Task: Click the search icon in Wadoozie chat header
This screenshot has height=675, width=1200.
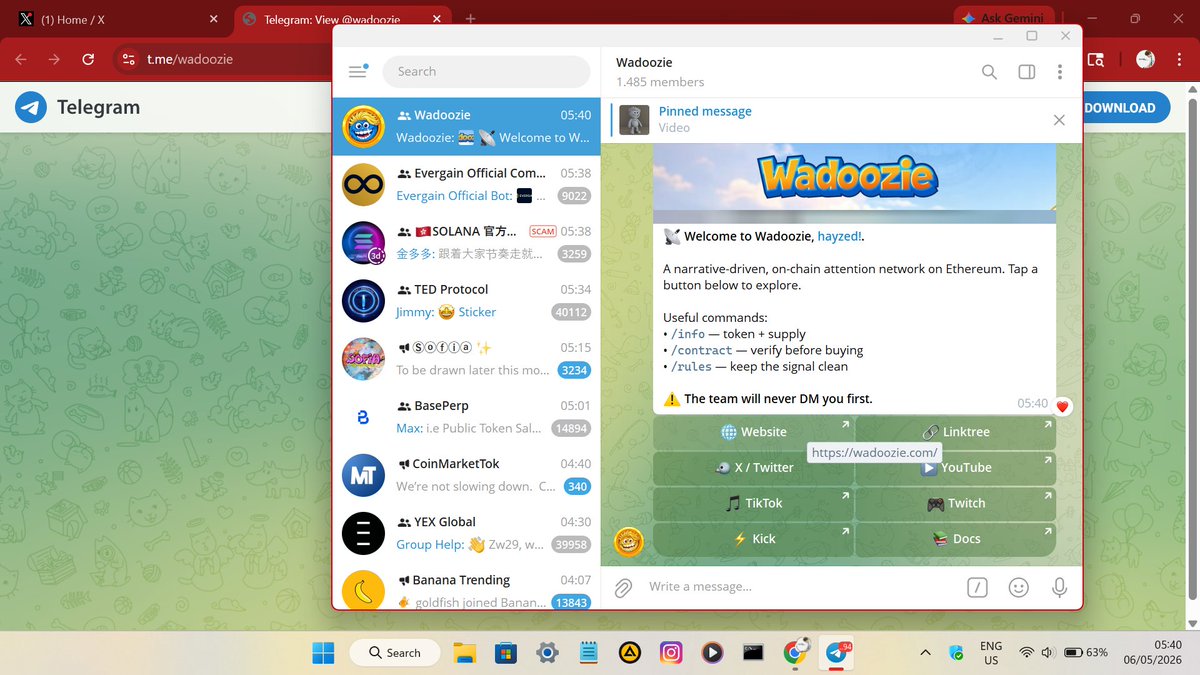Action: [989, 72]
